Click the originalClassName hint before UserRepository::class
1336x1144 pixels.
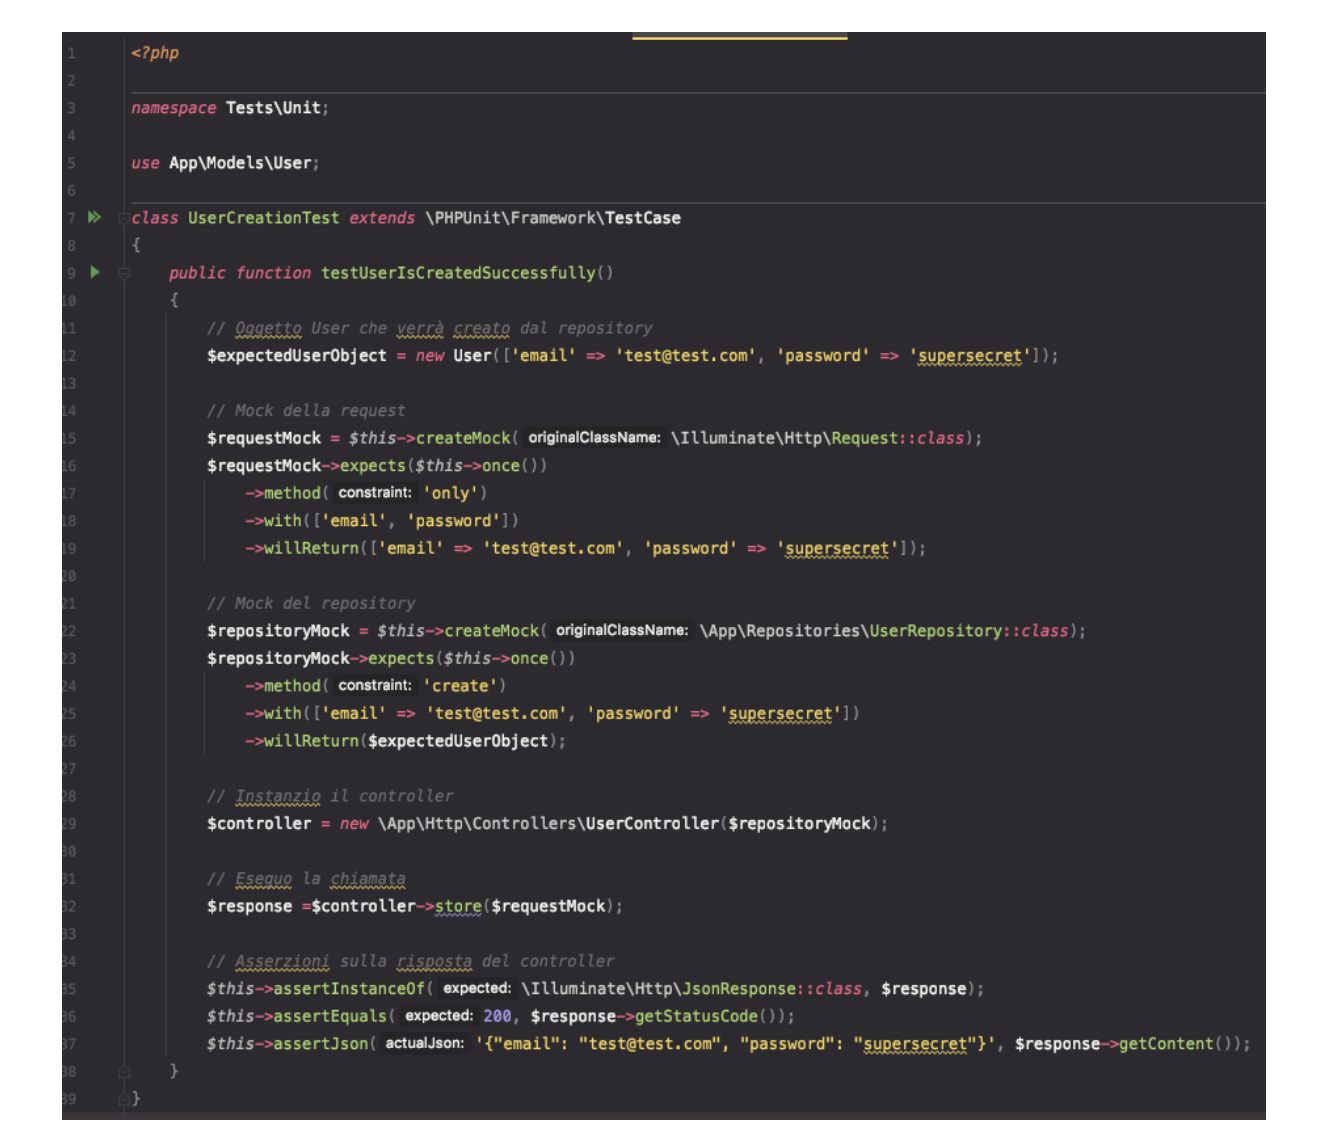click(621, 631)
